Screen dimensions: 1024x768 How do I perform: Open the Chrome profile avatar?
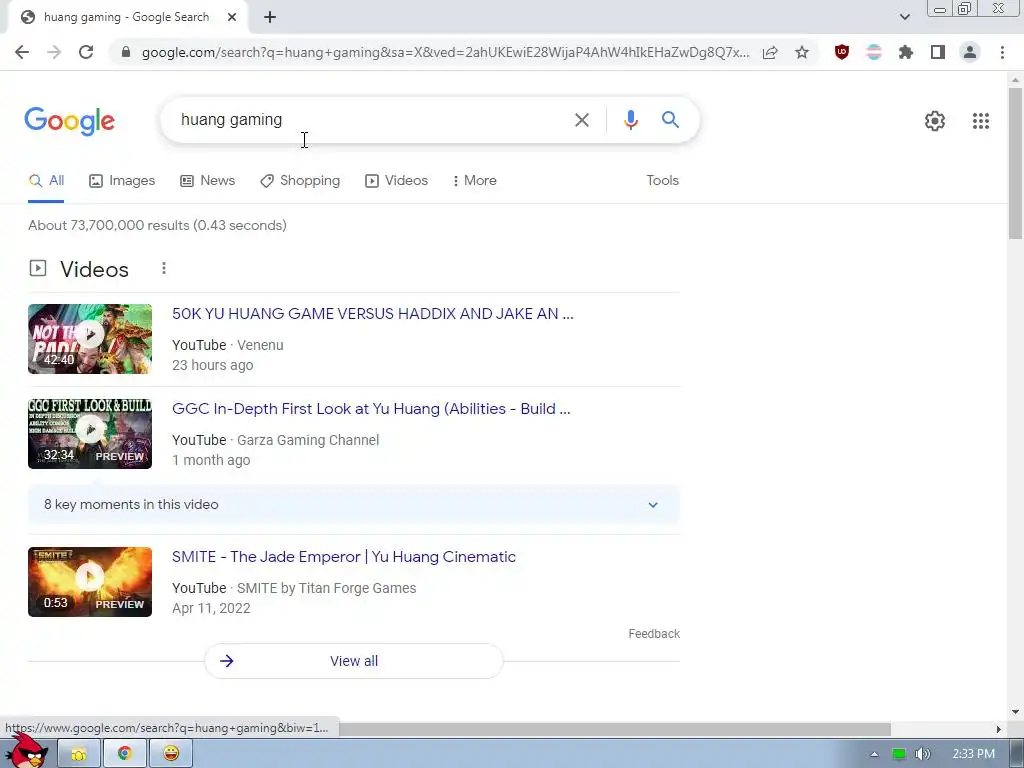point(970,52)
